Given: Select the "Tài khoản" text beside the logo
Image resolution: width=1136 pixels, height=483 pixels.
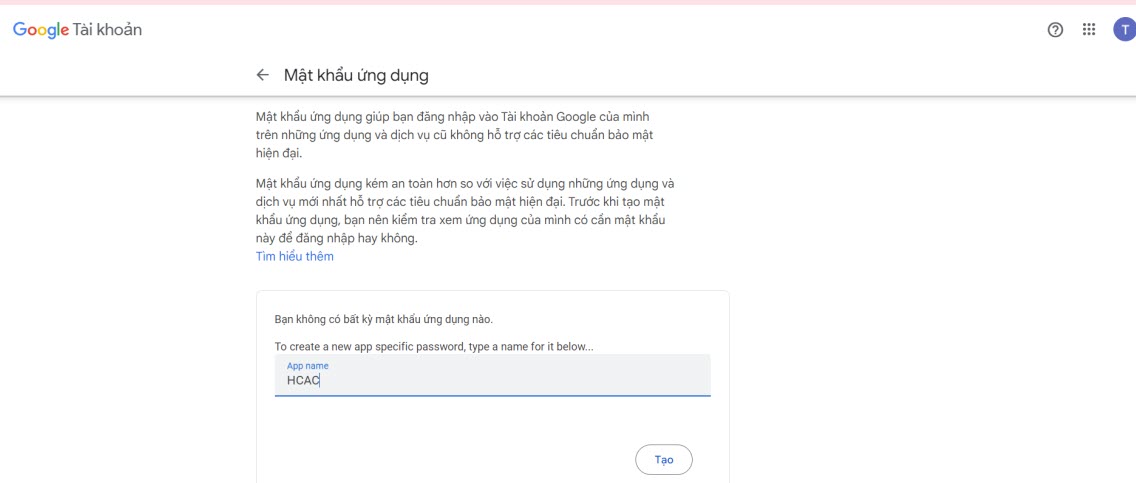Looking at the screenshot, I should [108, 30].
